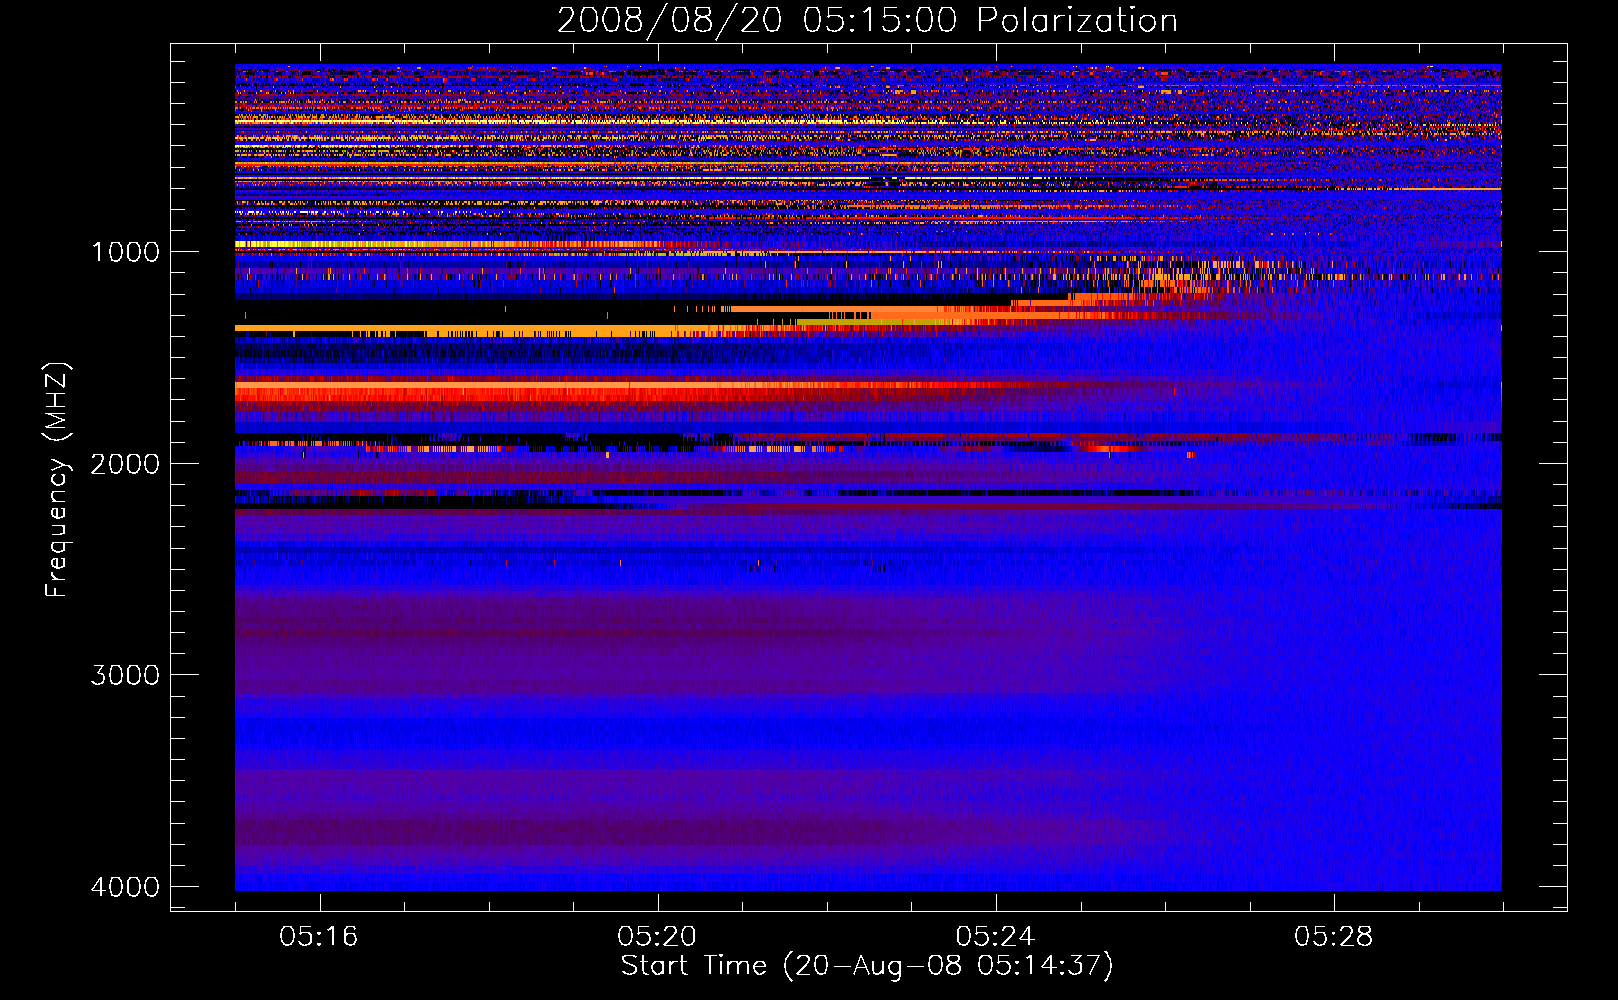Click the plot title "2008/08/20 05:15:00 Polarization"

(867, 20)
